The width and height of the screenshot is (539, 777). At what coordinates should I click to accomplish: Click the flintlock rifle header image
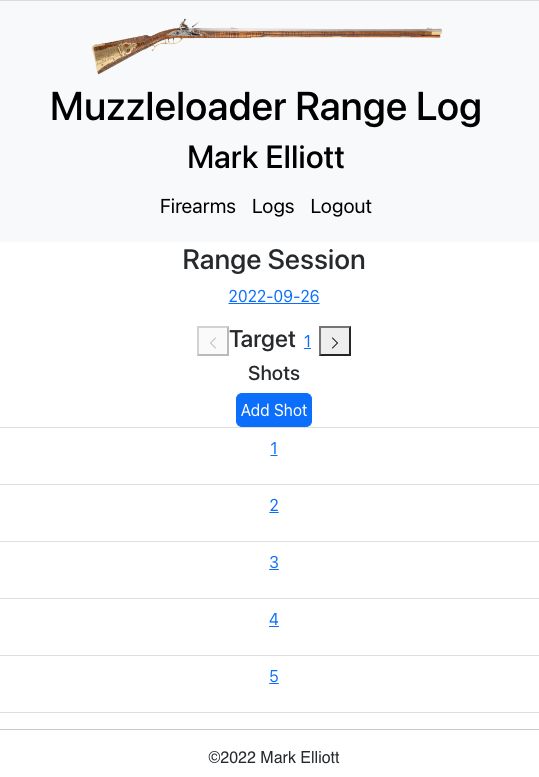point(267,46)
